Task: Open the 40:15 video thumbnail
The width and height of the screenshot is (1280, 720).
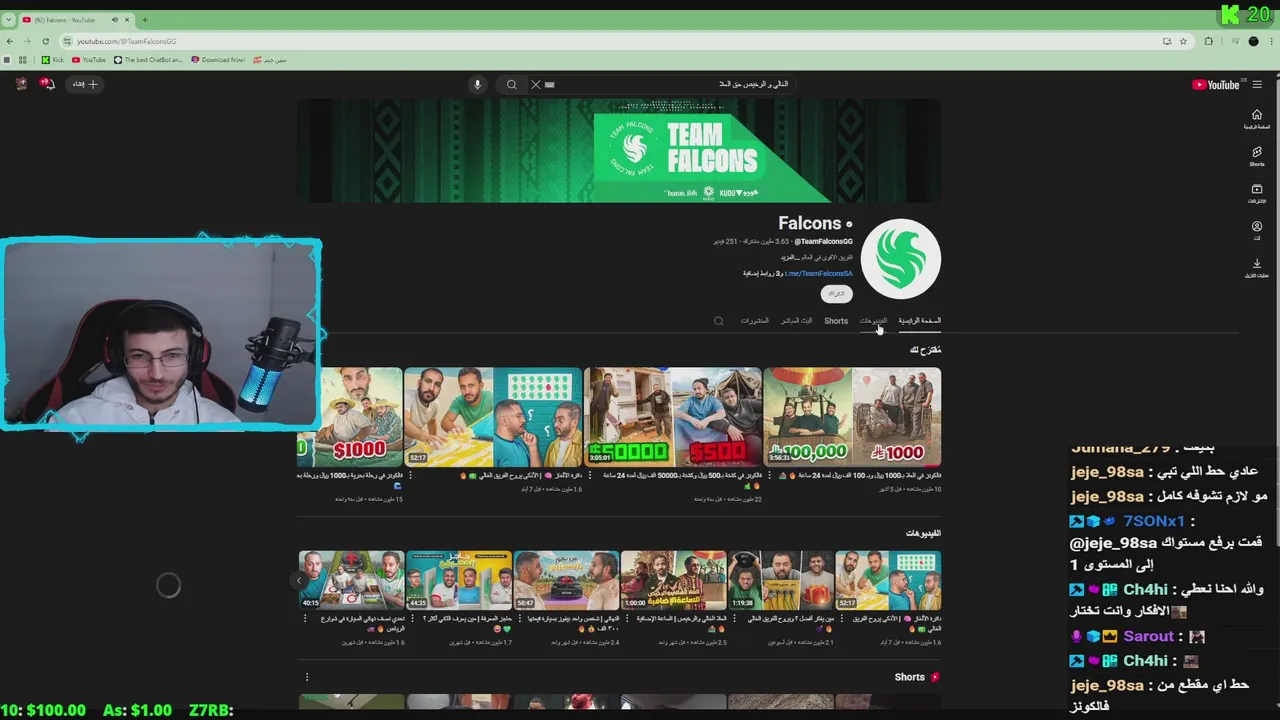Action: pyautogui.click(x=352, y=580)
